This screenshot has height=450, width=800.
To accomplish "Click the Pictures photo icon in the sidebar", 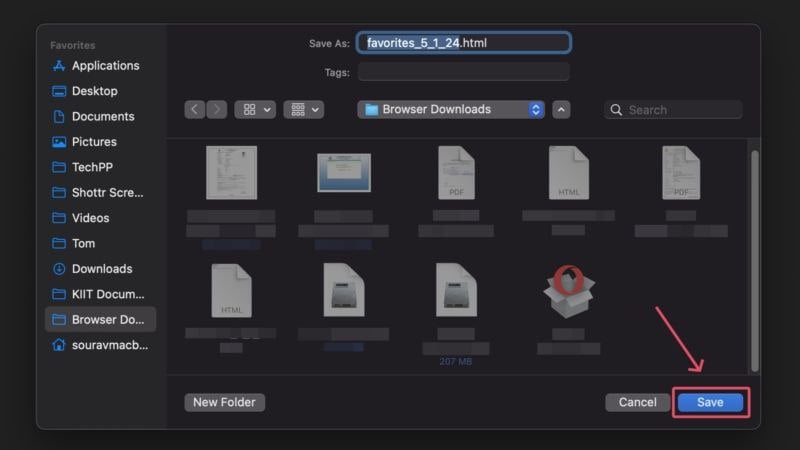I will [59, 142].
